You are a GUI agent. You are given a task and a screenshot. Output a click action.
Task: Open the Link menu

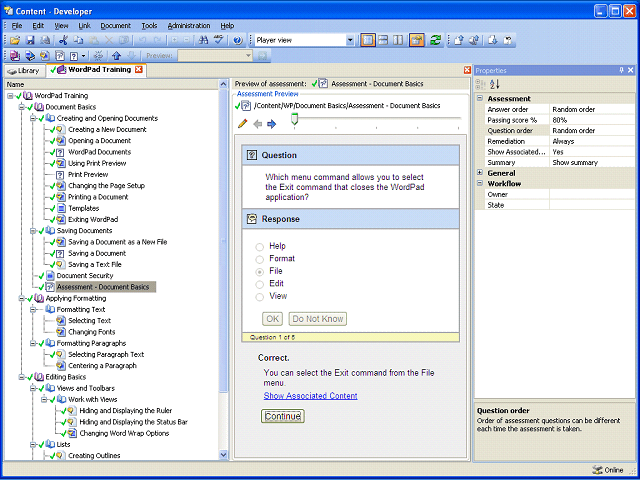pyautogui.click(x=84, y=26)
